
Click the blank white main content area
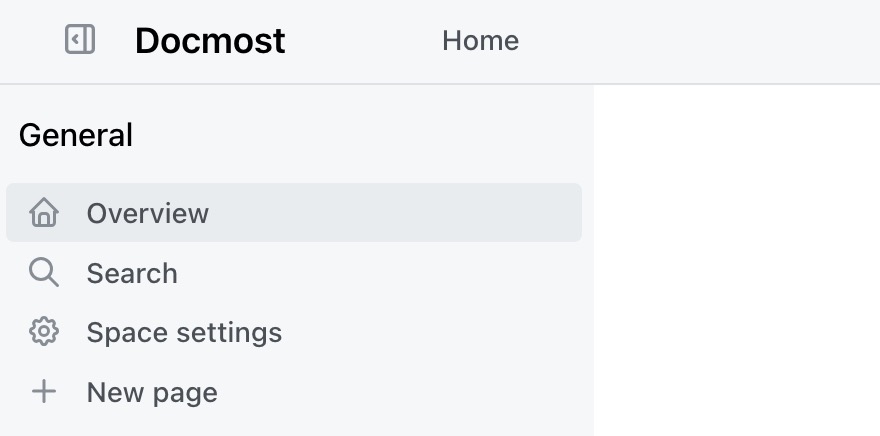(736, 260)
